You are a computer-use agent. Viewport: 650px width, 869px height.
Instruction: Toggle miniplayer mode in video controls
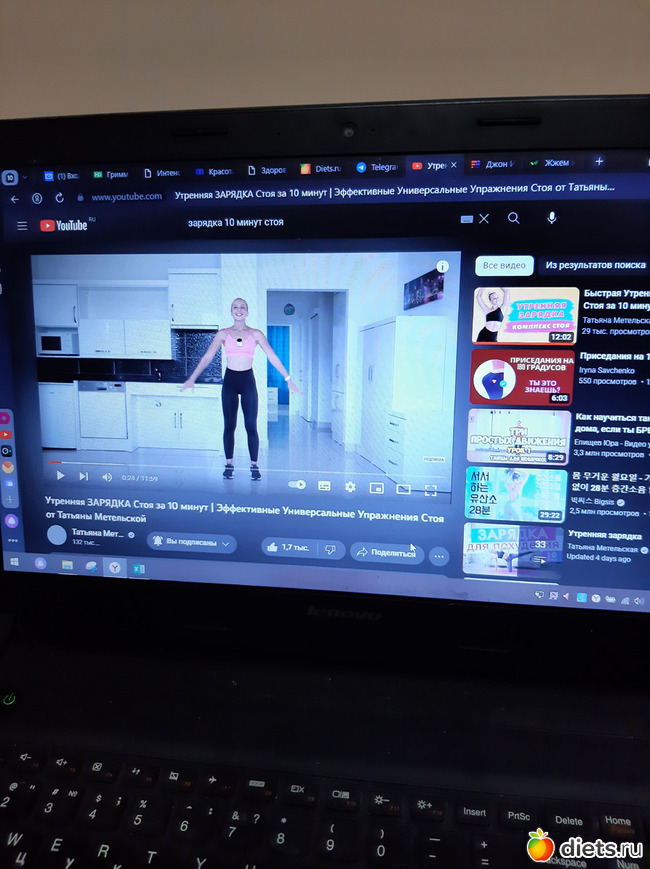377,488
